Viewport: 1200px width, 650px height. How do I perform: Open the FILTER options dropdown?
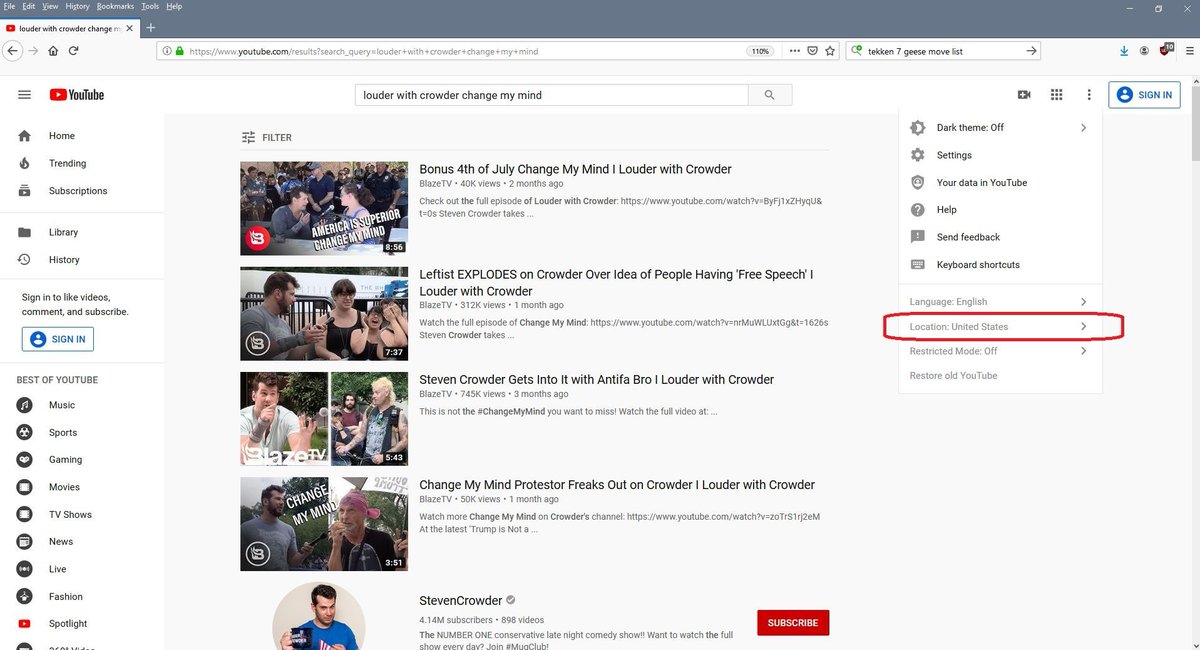[x=267, y=138]
